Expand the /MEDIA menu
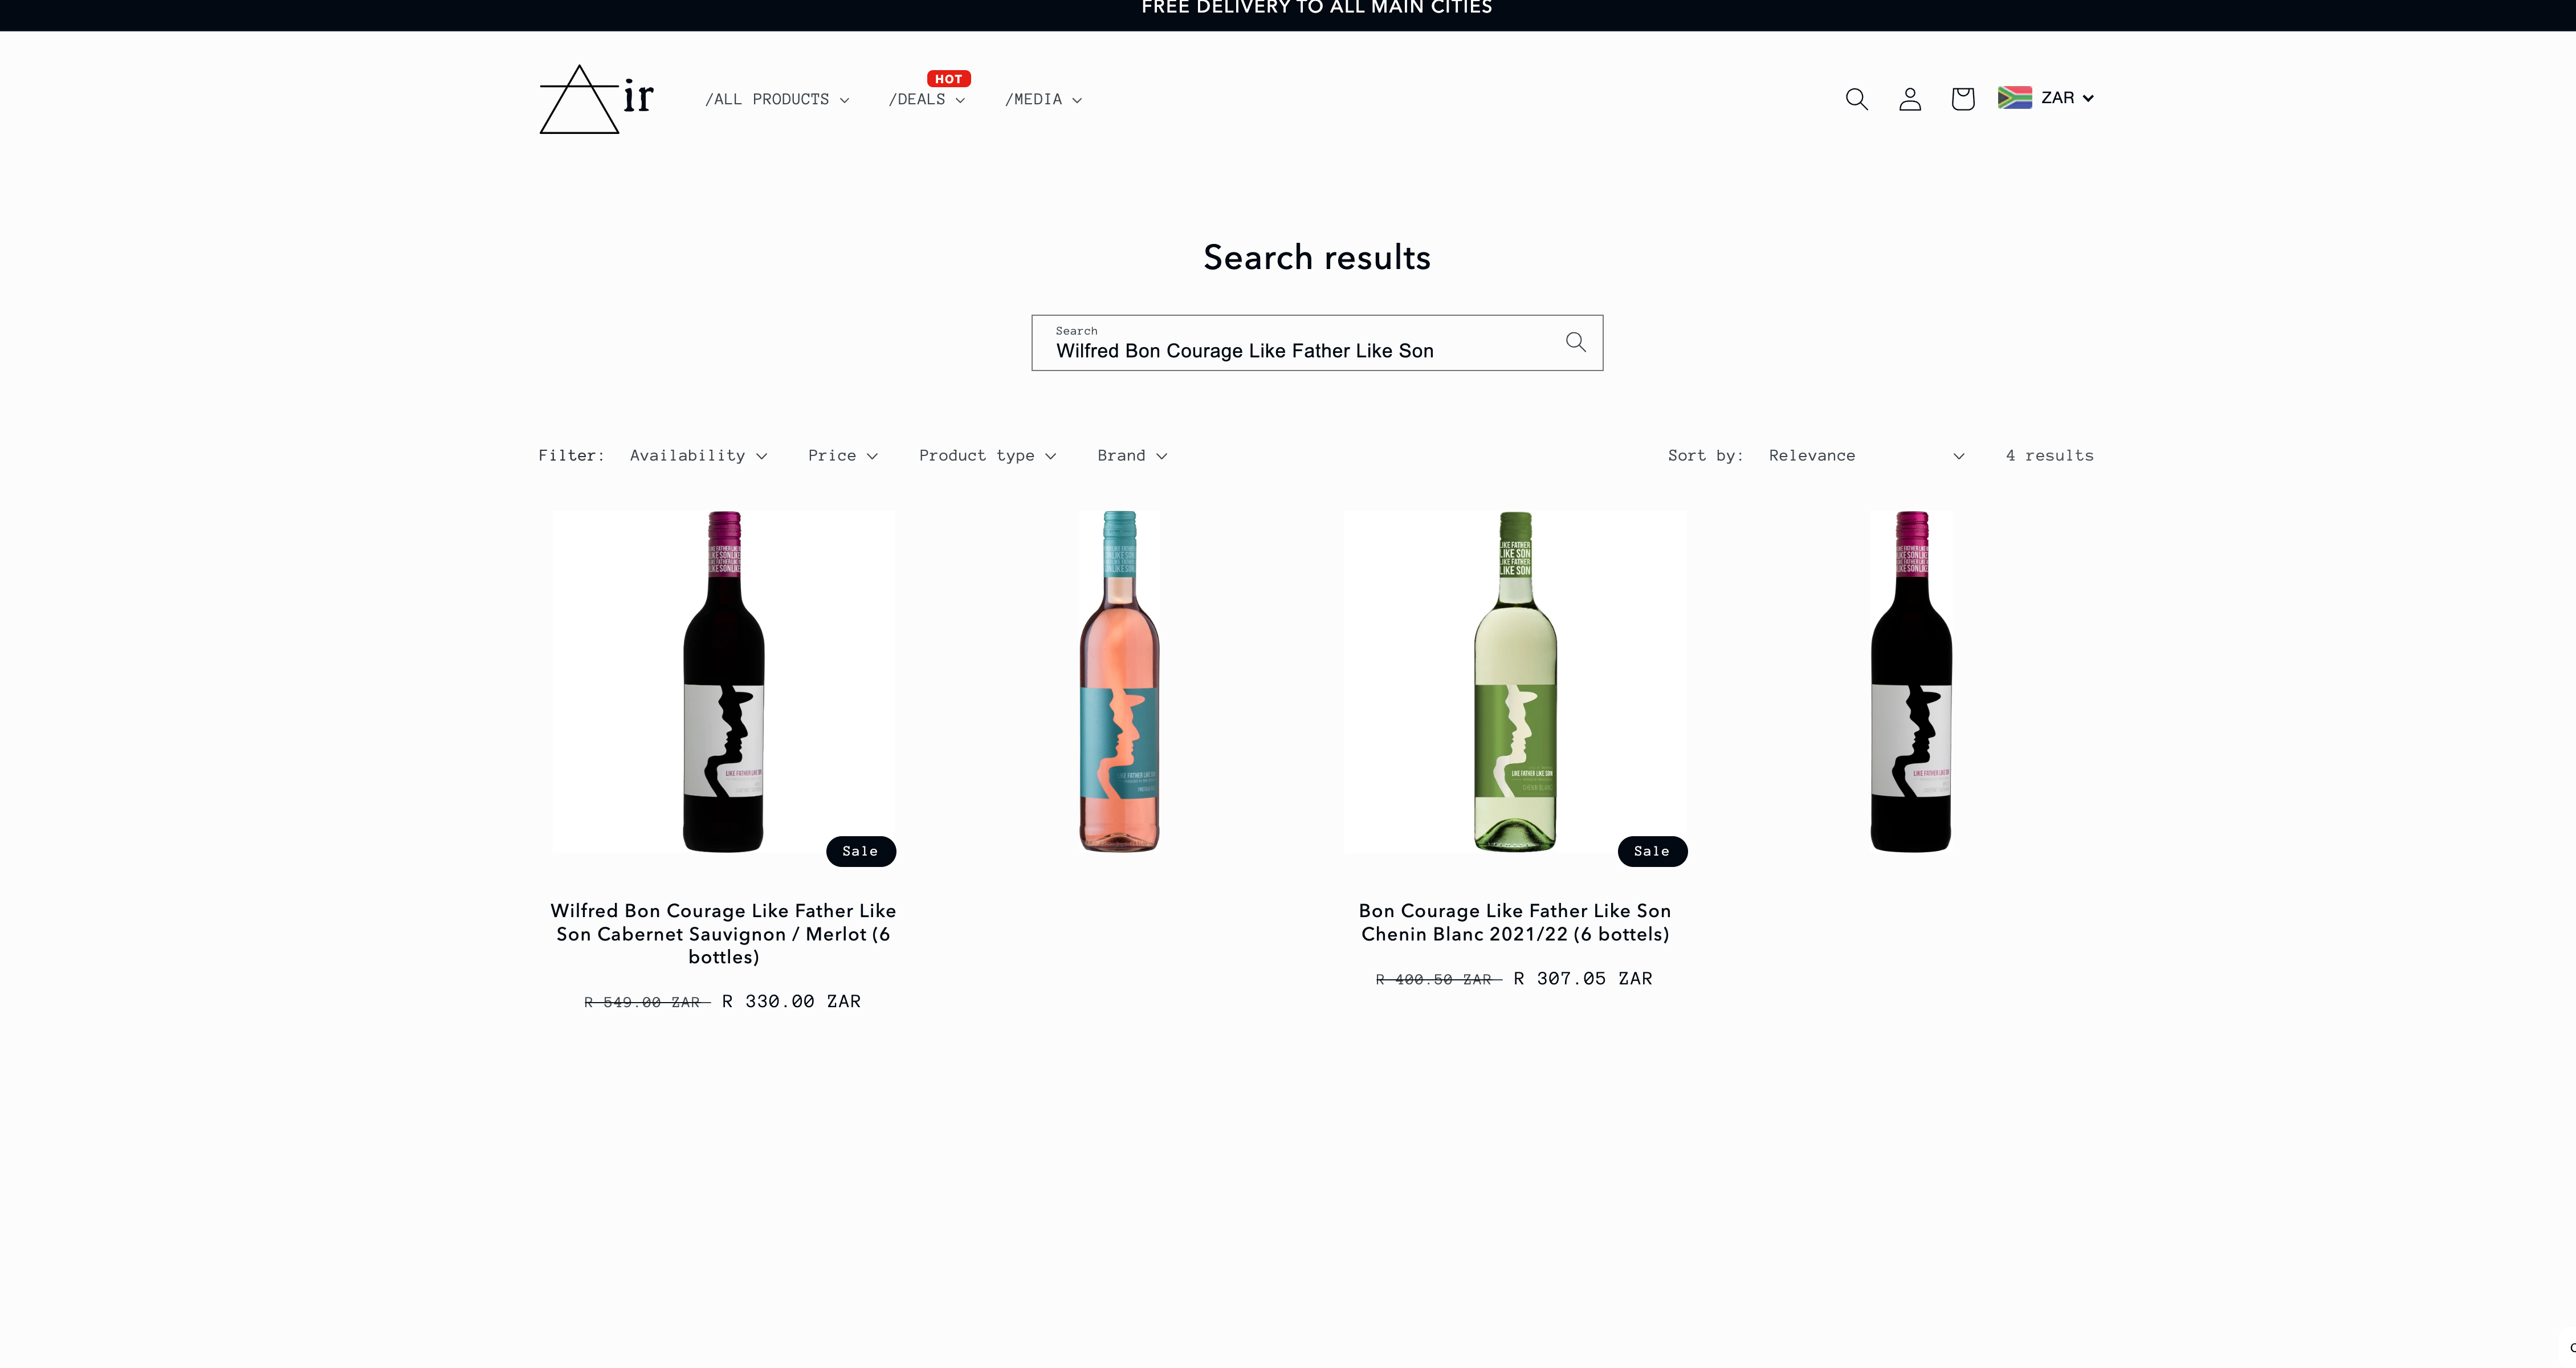This screenshot has height=1368, width=2576. click(1043, 99)
